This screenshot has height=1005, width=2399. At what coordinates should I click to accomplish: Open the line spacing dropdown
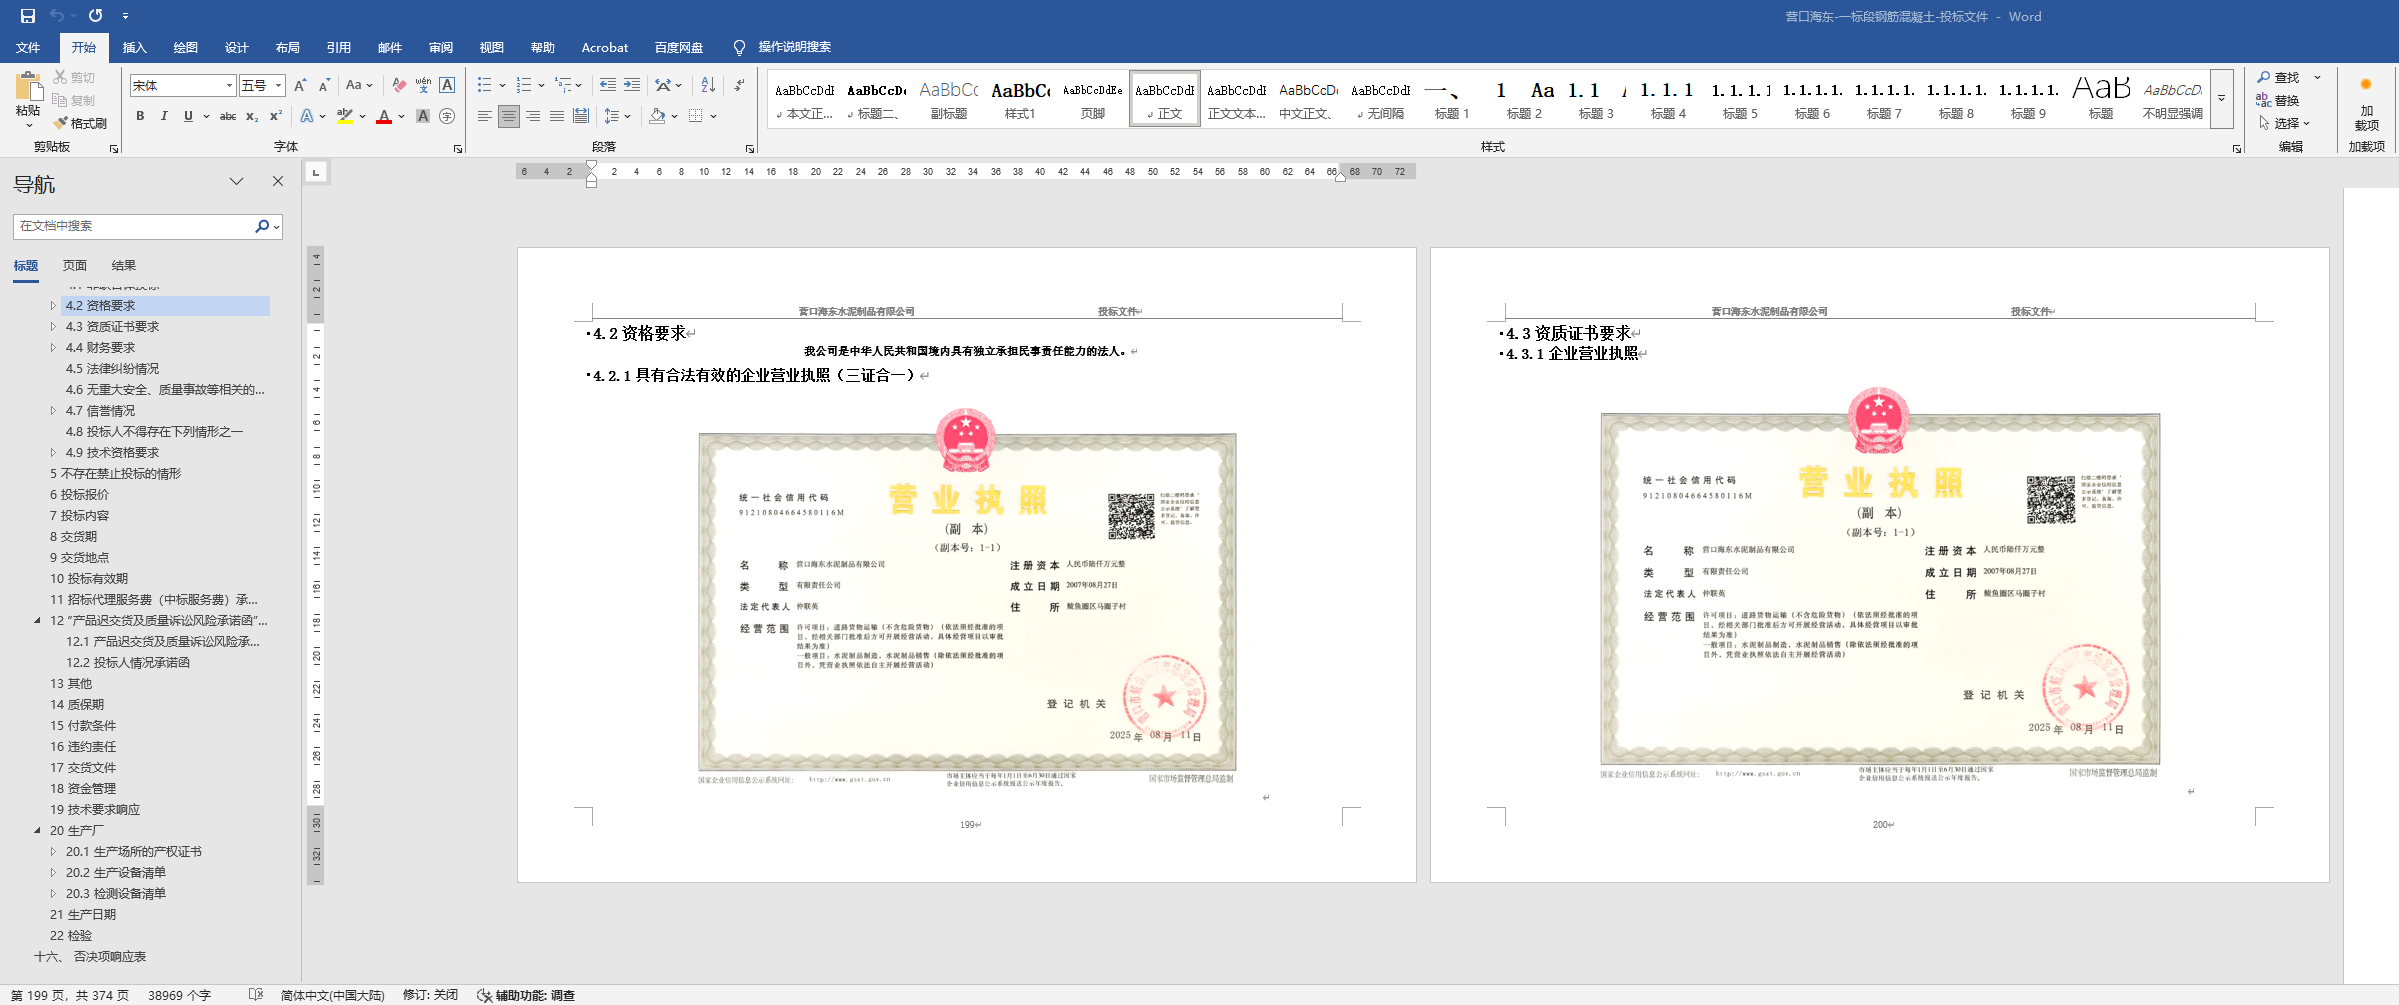point(618,116)
